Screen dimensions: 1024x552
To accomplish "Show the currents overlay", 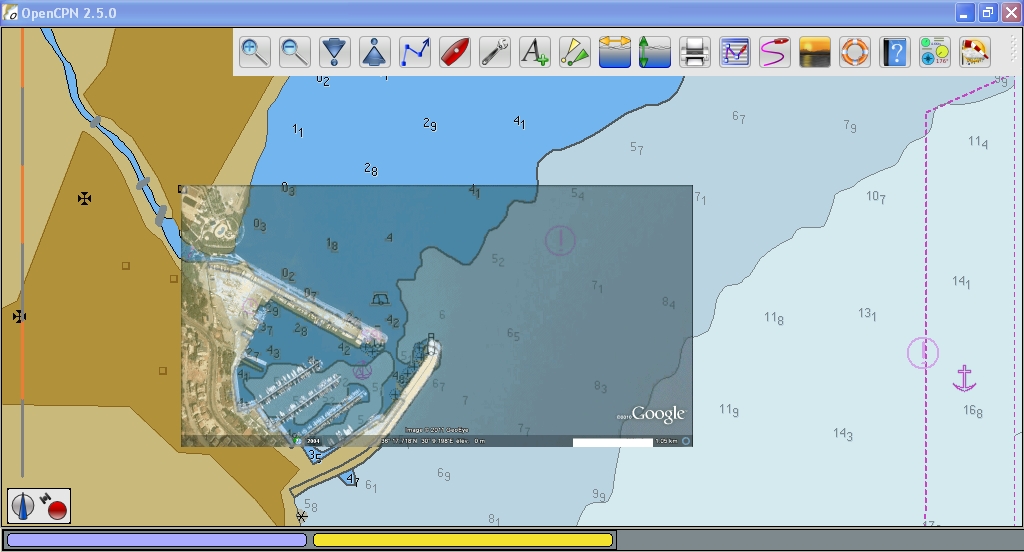I will click(615, 52).
